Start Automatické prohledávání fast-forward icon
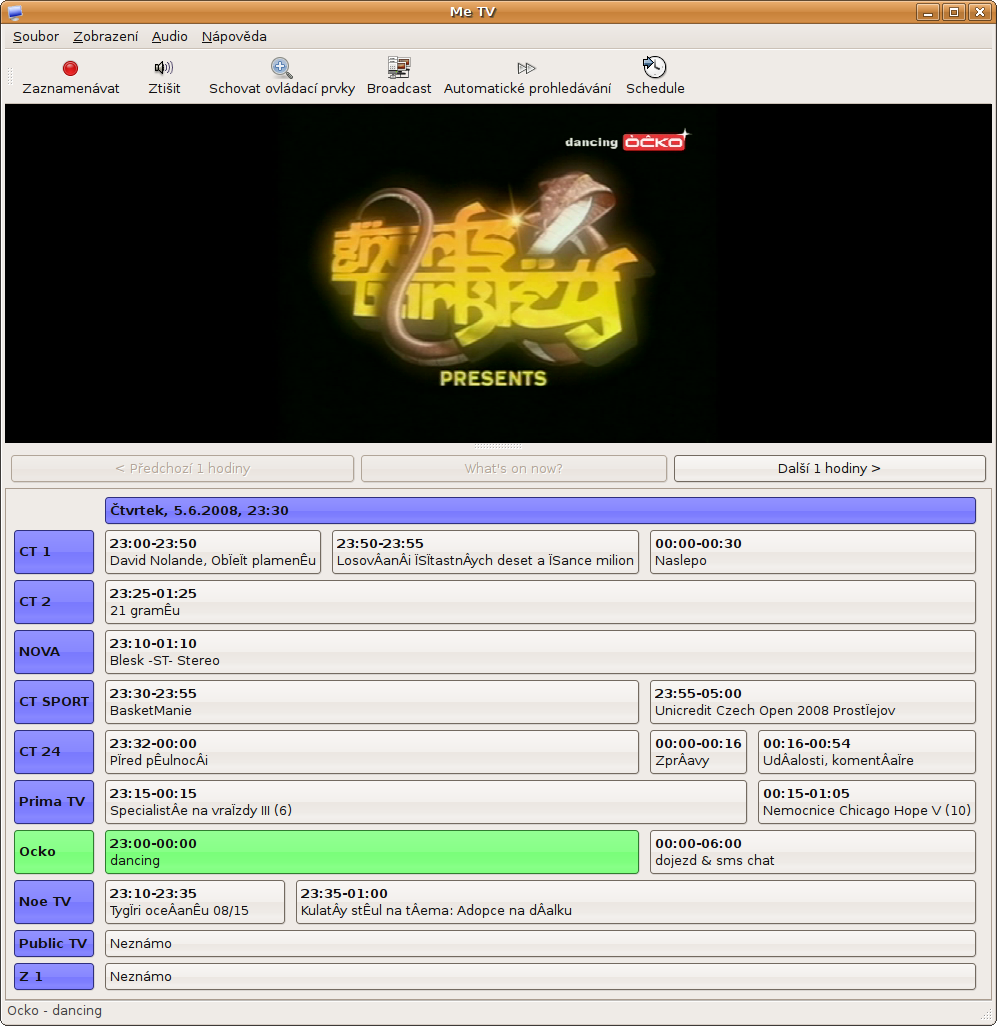This screenshot has height=1026, width=997. click(527, 68)
